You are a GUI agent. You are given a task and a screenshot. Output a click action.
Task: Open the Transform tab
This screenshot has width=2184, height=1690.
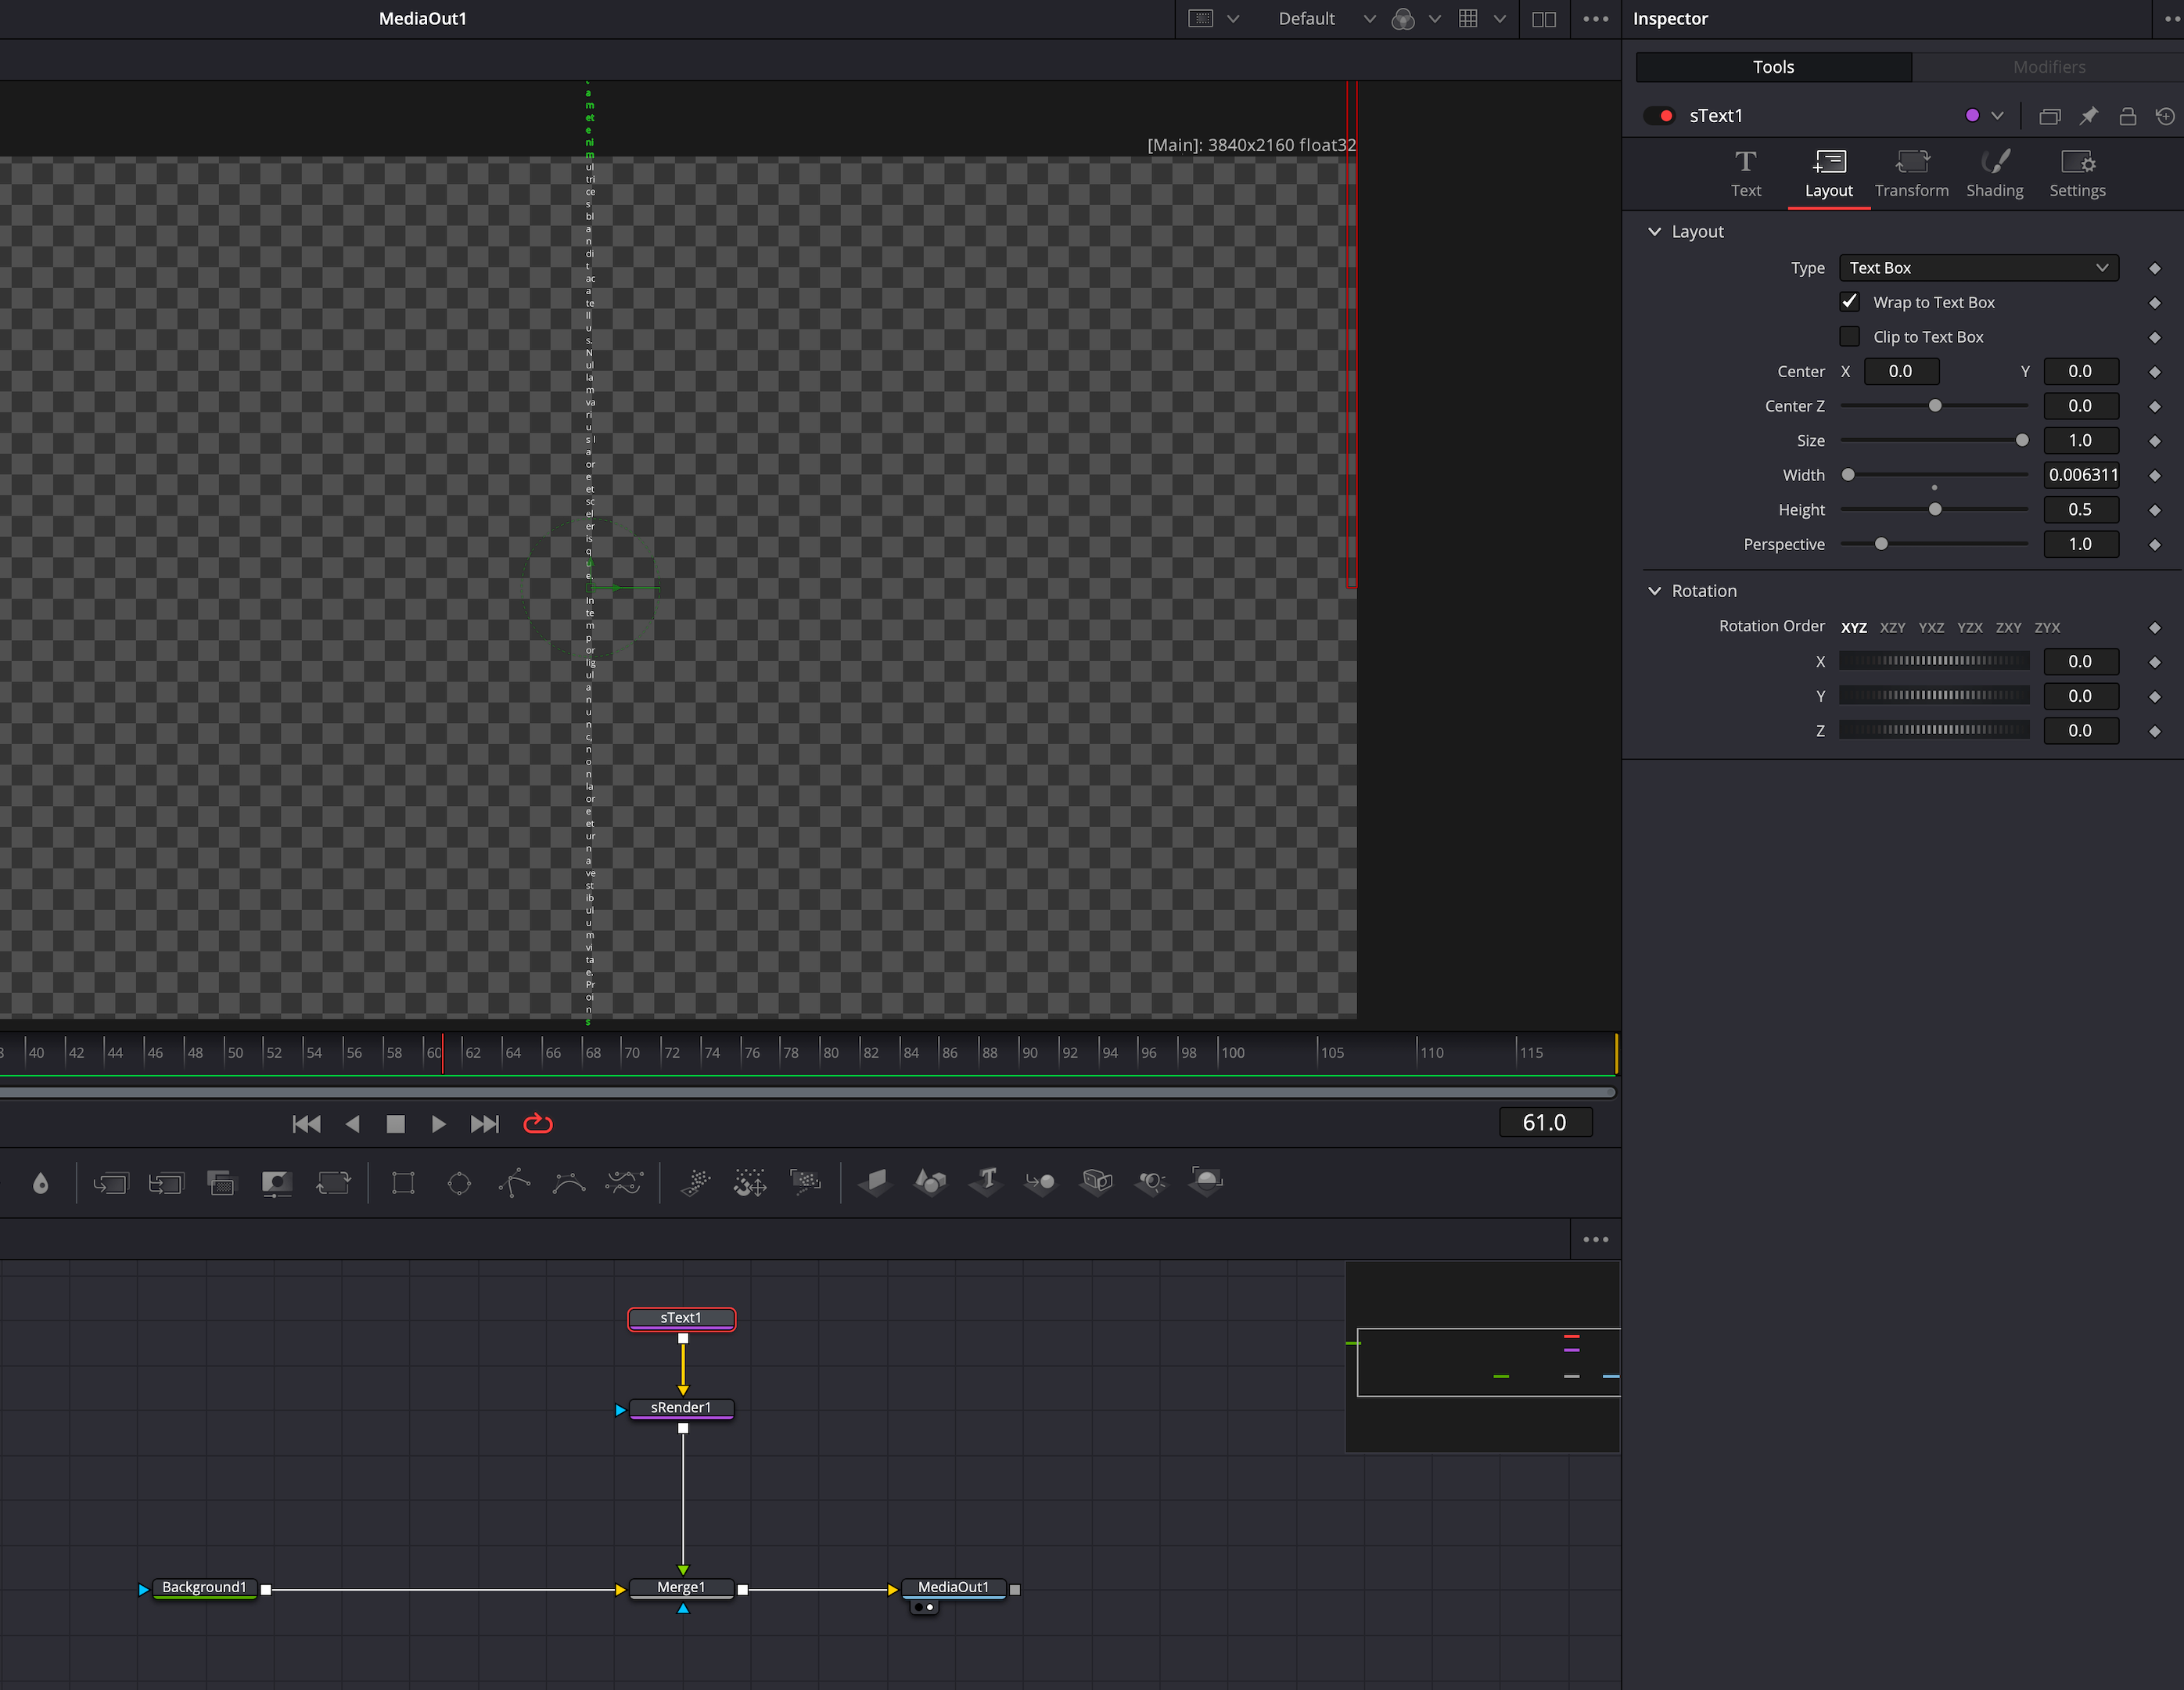click(1911, 174)
